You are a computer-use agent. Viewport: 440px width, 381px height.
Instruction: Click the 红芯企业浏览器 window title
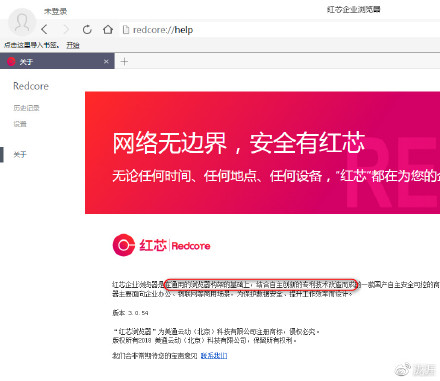pyautogui.click(x=353, y=9)
